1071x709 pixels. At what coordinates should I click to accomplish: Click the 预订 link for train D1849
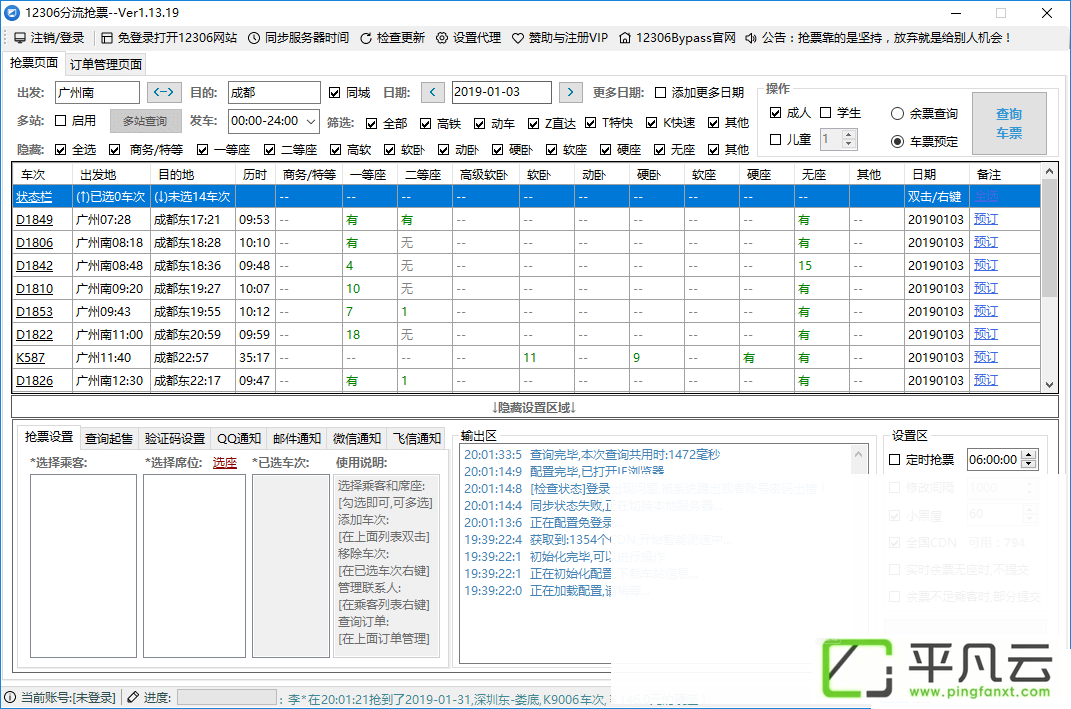click(986, 219)
